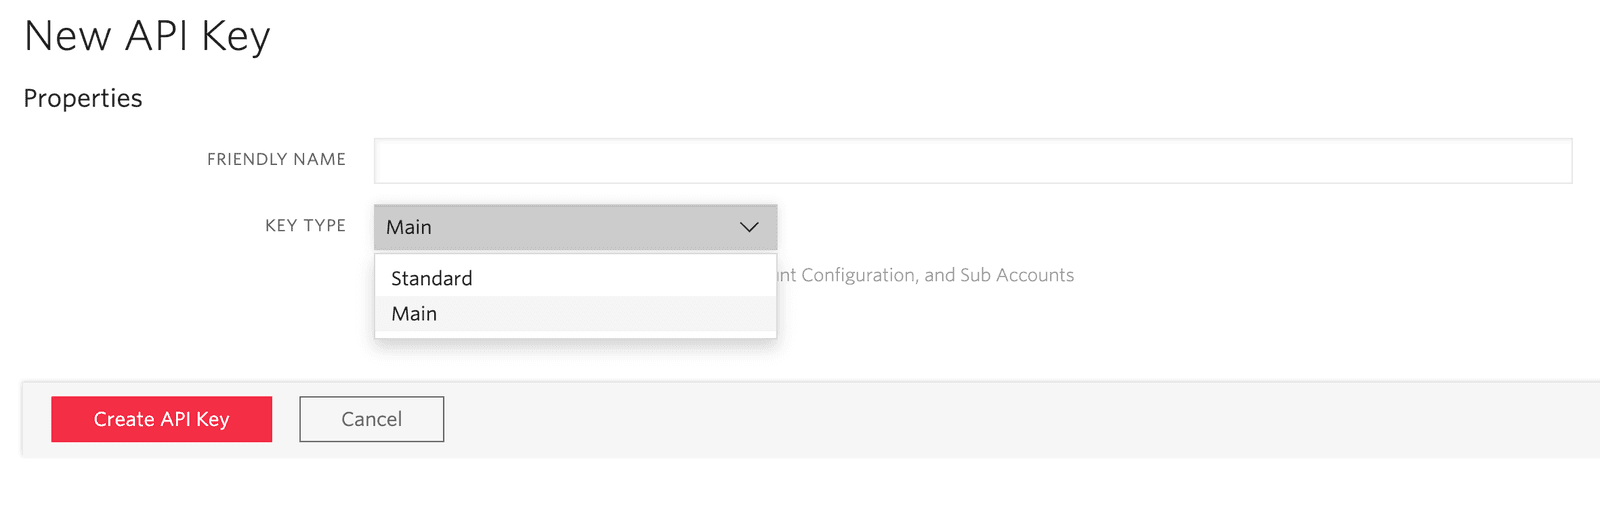Toggle dropdown using the down caret icon

coord(749,227)
